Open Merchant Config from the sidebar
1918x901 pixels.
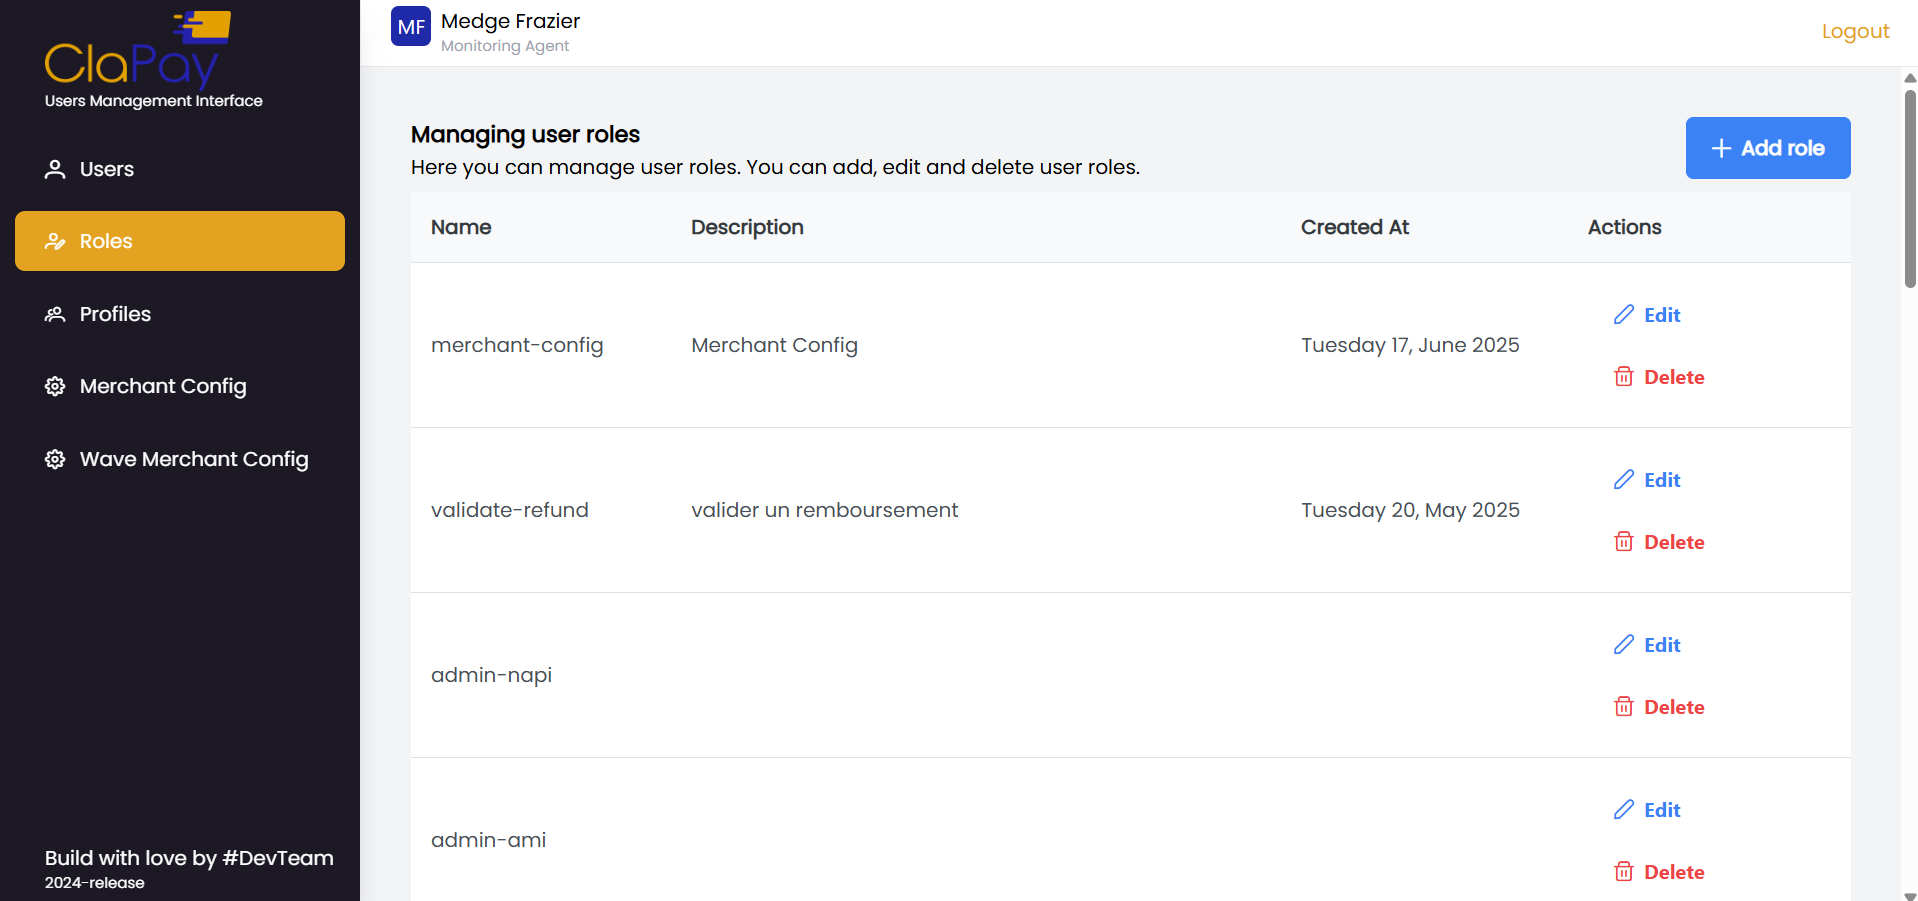[162, 386]
